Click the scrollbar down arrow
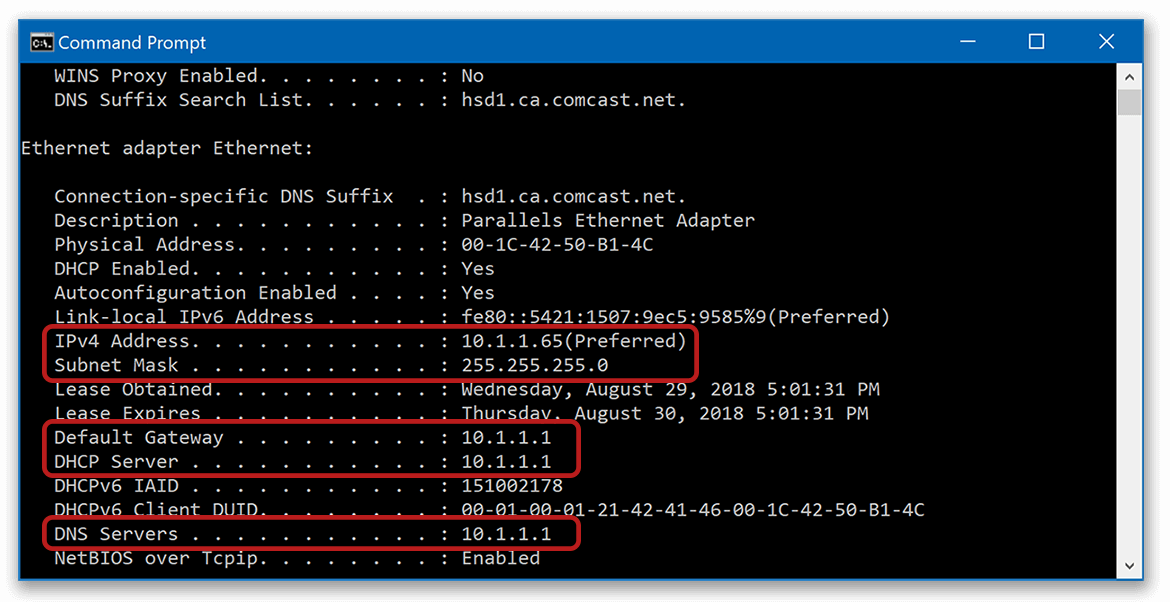 pos(1129,565)
